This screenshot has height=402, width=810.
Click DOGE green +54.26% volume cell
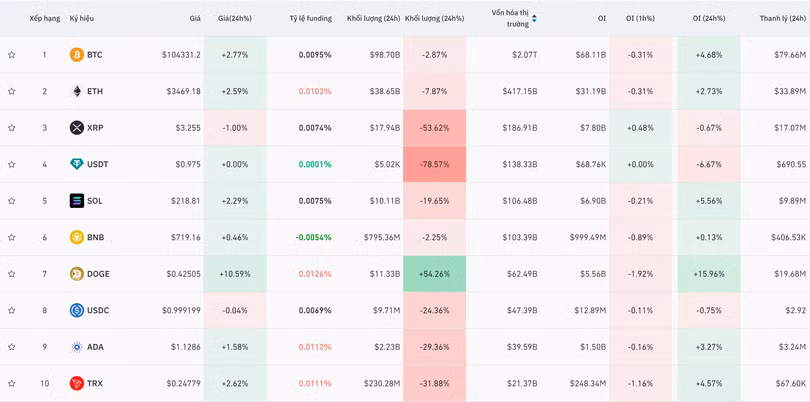434,274
